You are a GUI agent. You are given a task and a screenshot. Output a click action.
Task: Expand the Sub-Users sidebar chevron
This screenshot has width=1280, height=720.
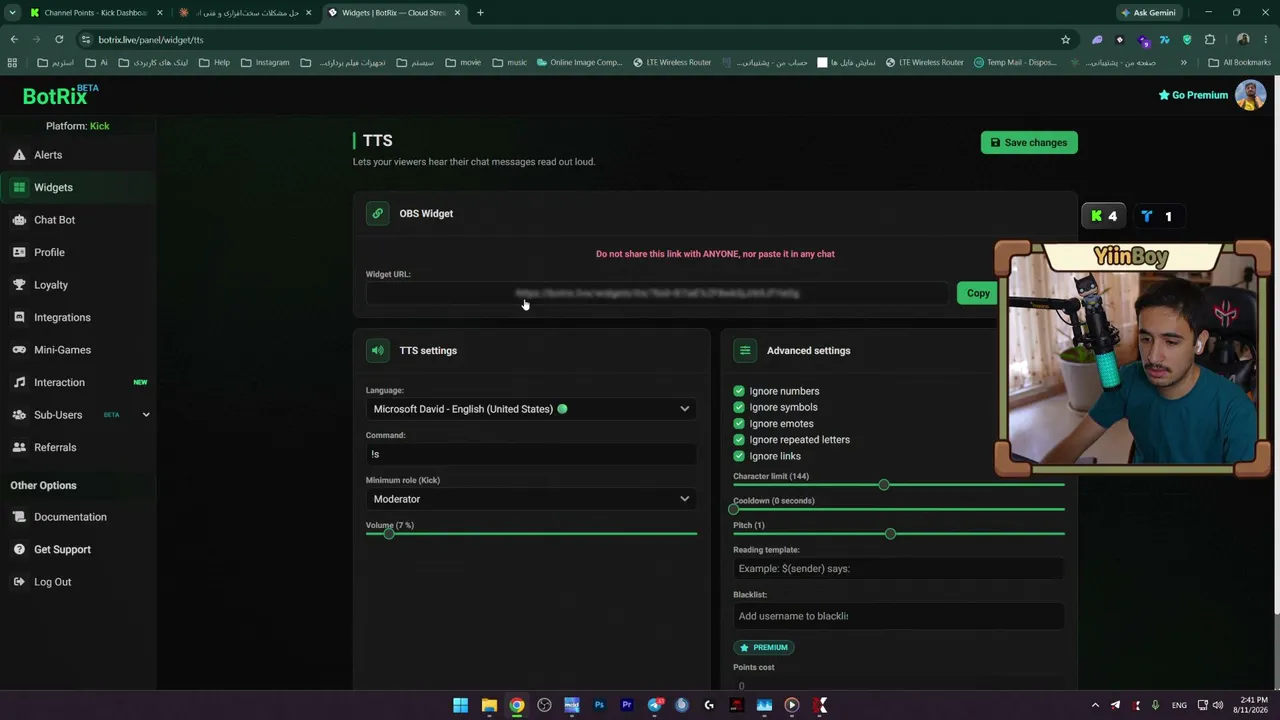[146, 415]
